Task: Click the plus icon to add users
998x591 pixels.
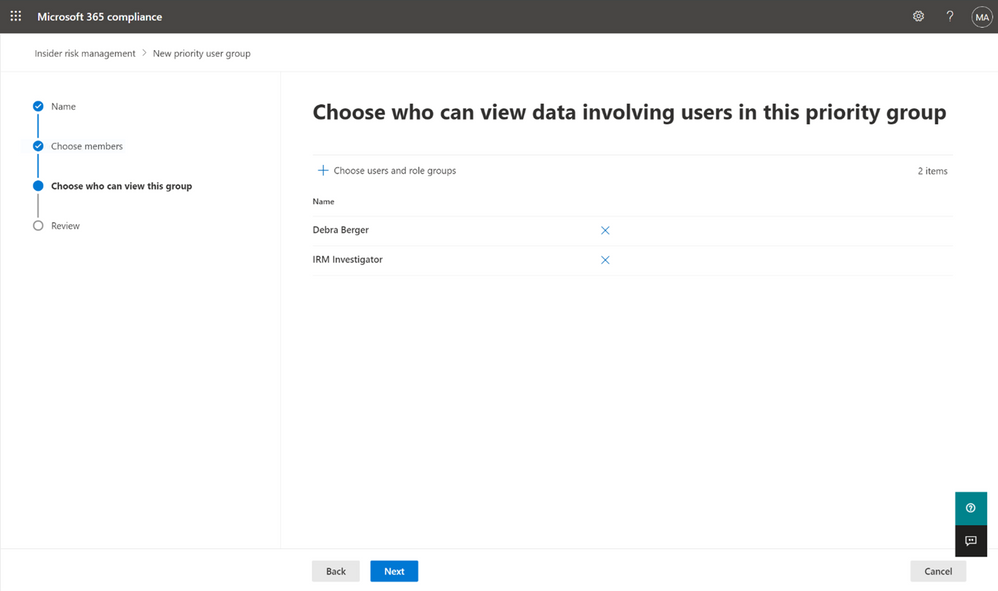Action: point(323,171)
